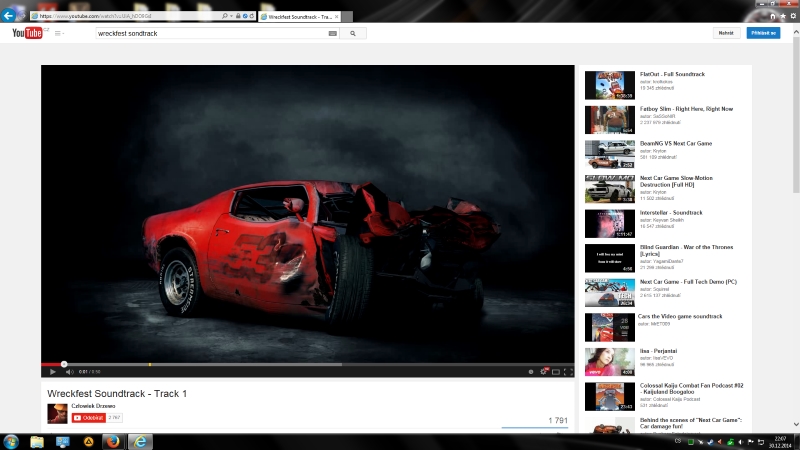
Task: Click the magnifier search button
Action: 353,34
